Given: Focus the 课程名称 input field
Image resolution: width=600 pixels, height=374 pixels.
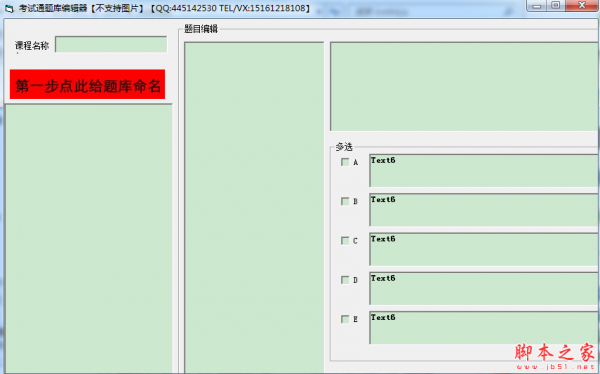Looking at the screenshot, I should coord(111,44).
